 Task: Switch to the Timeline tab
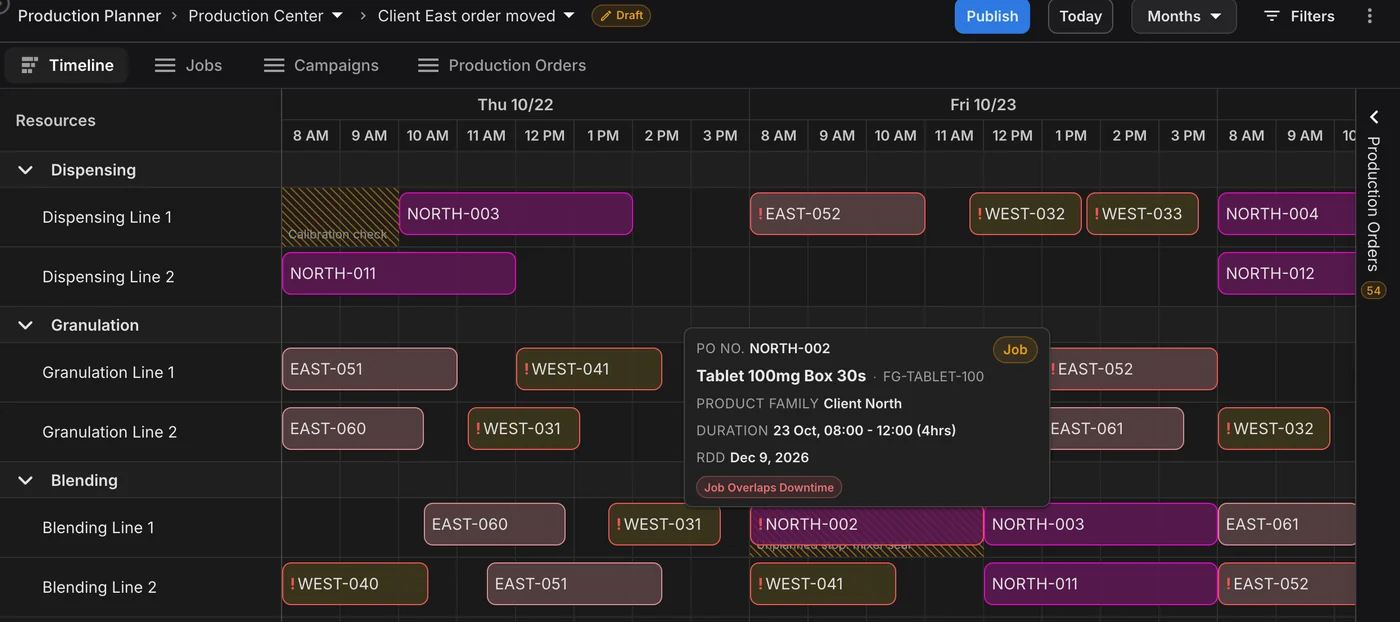[67, 65]
